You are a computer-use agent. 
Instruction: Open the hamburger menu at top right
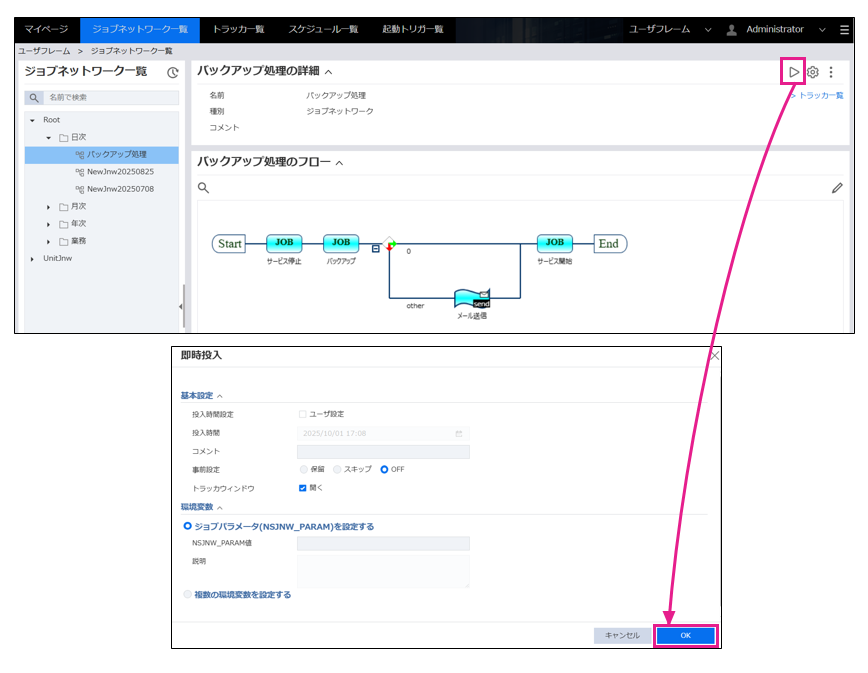point(845,30)
